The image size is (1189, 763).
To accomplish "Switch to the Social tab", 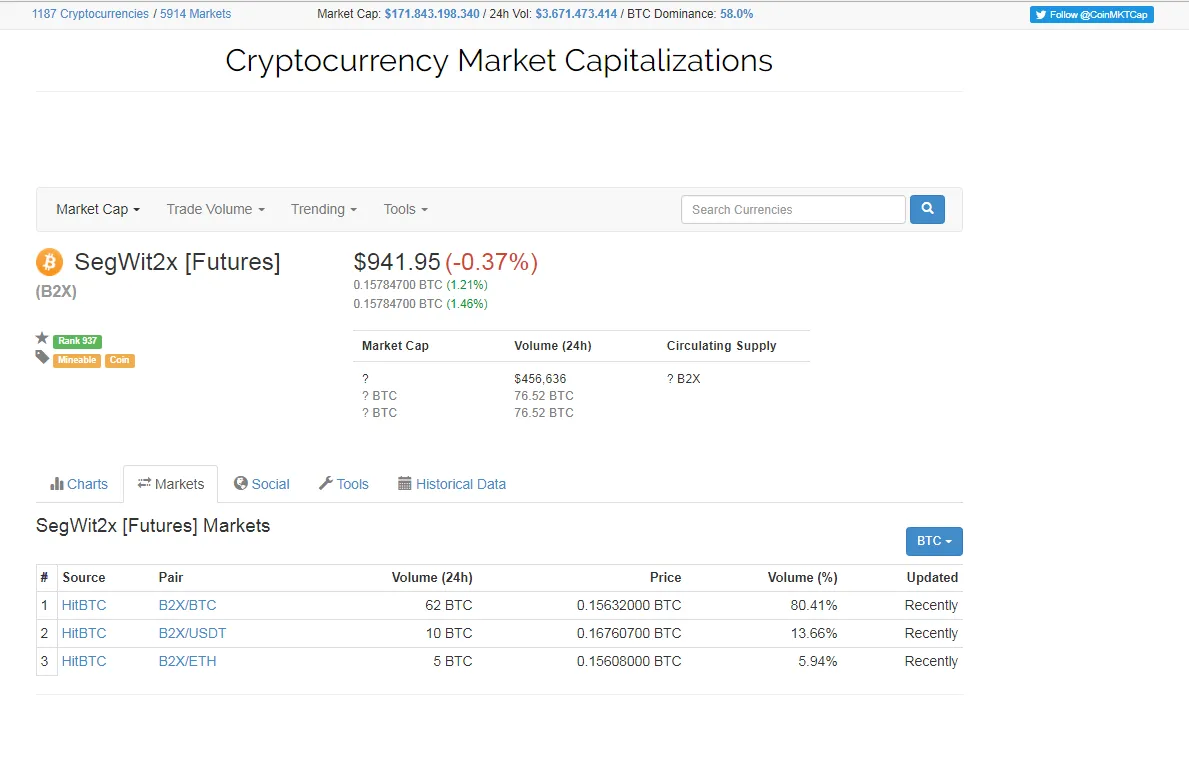I will (262, 484).
